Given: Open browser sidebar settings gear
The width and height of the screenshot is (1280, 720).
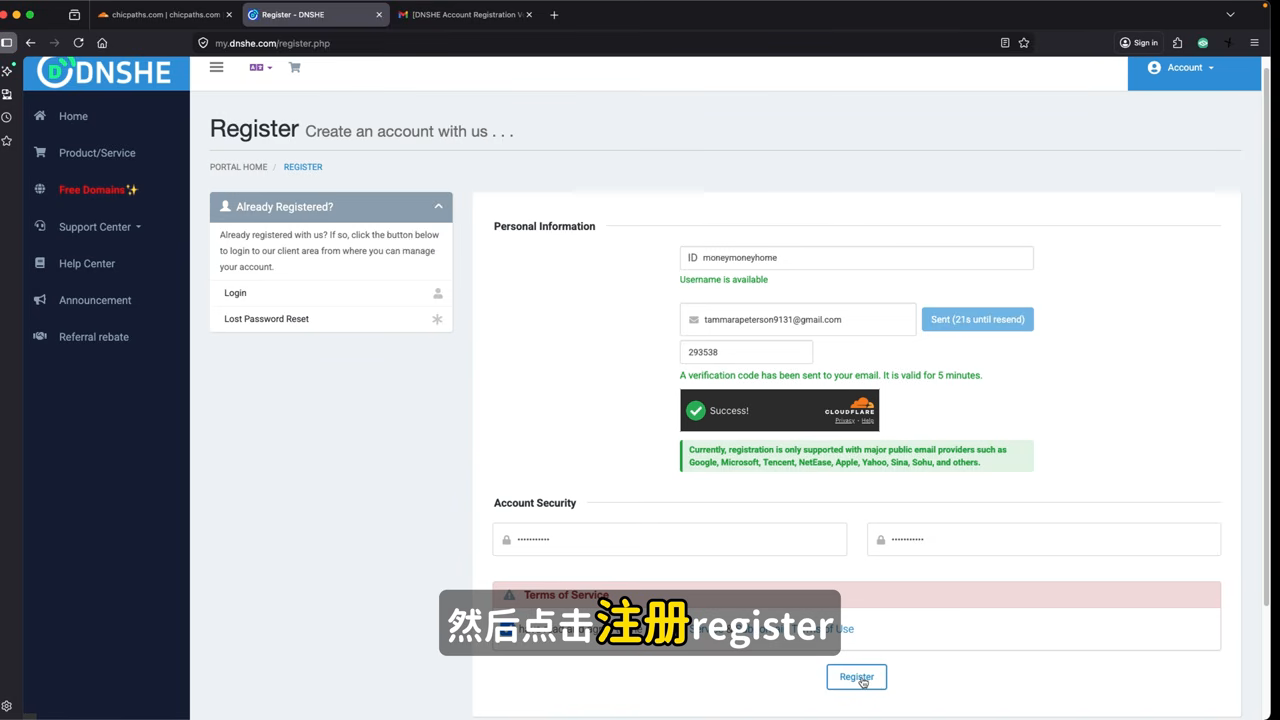Looking at the screenshot, I should pyautogui.click(x=7, y=705).
